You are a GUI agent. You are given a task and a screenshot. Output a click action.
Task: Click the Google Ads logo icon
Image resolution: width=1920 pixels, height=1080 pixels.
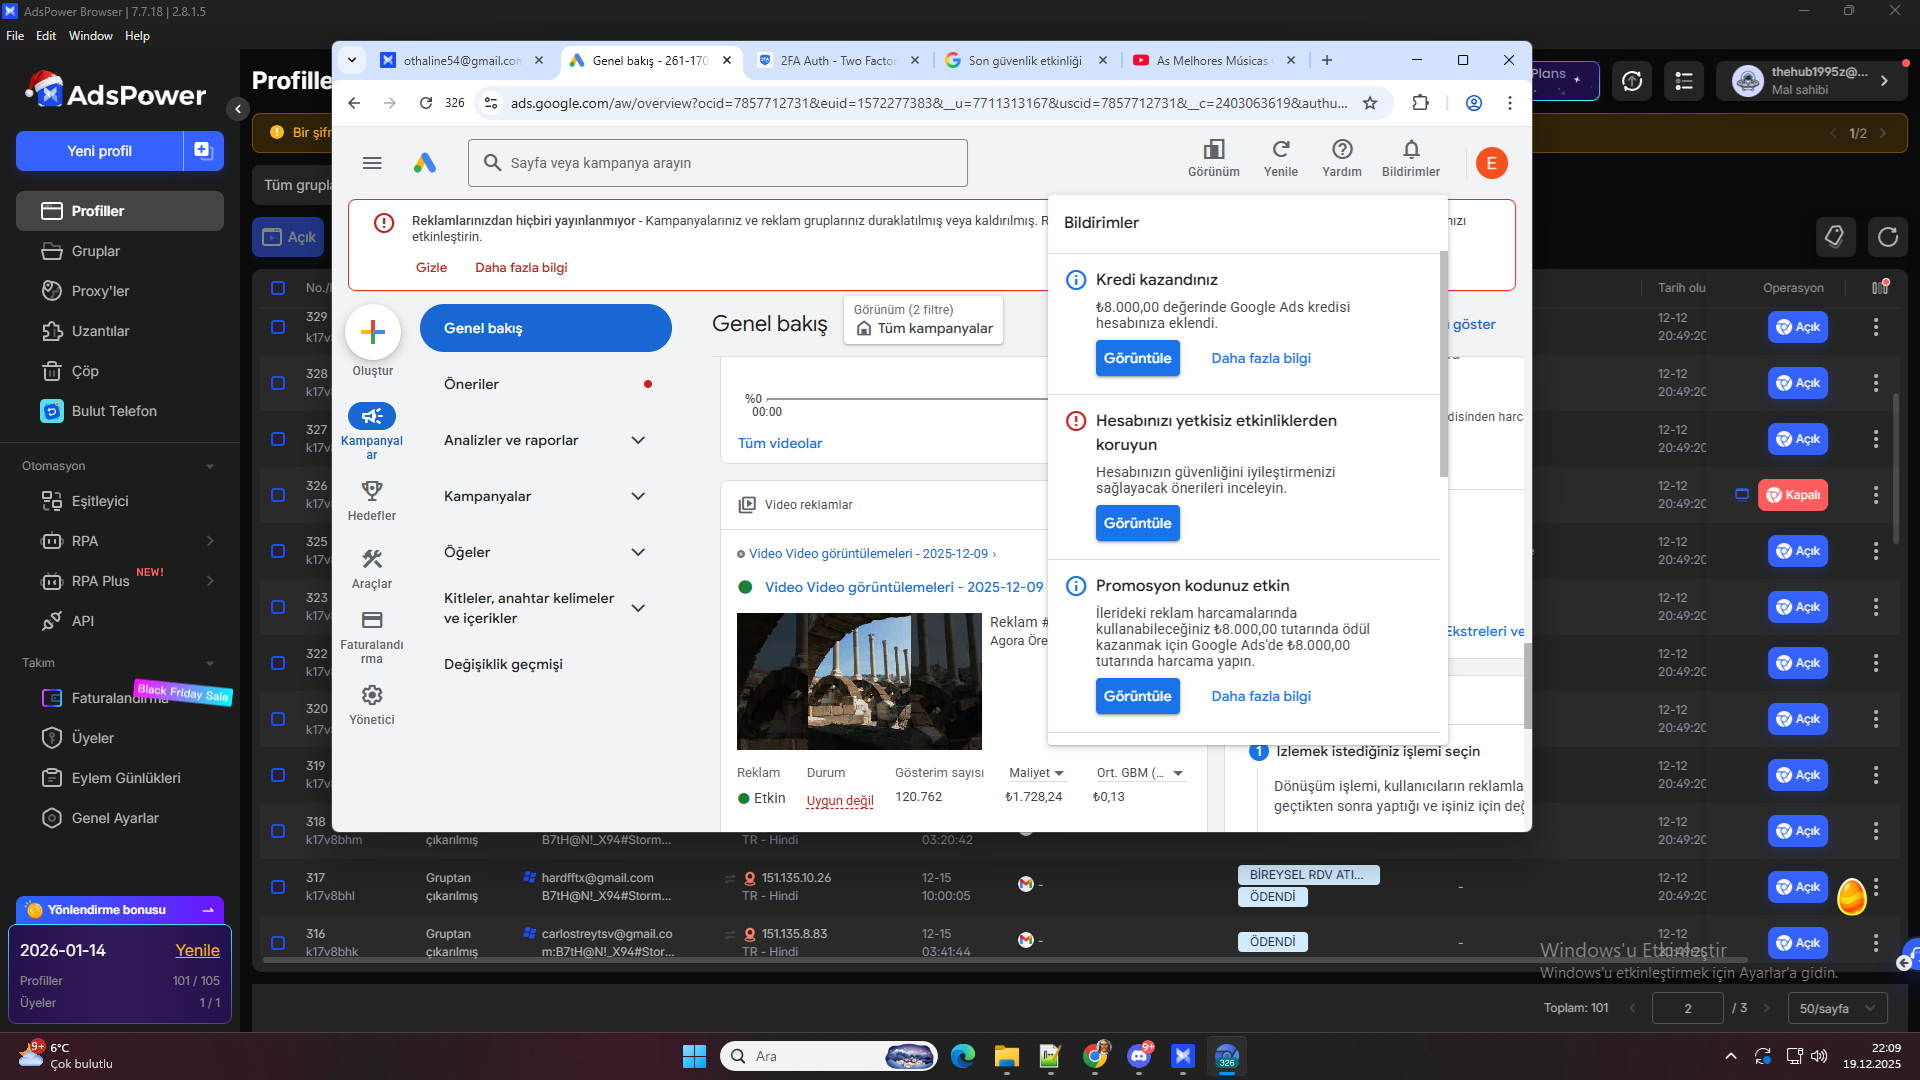(425, 163)
